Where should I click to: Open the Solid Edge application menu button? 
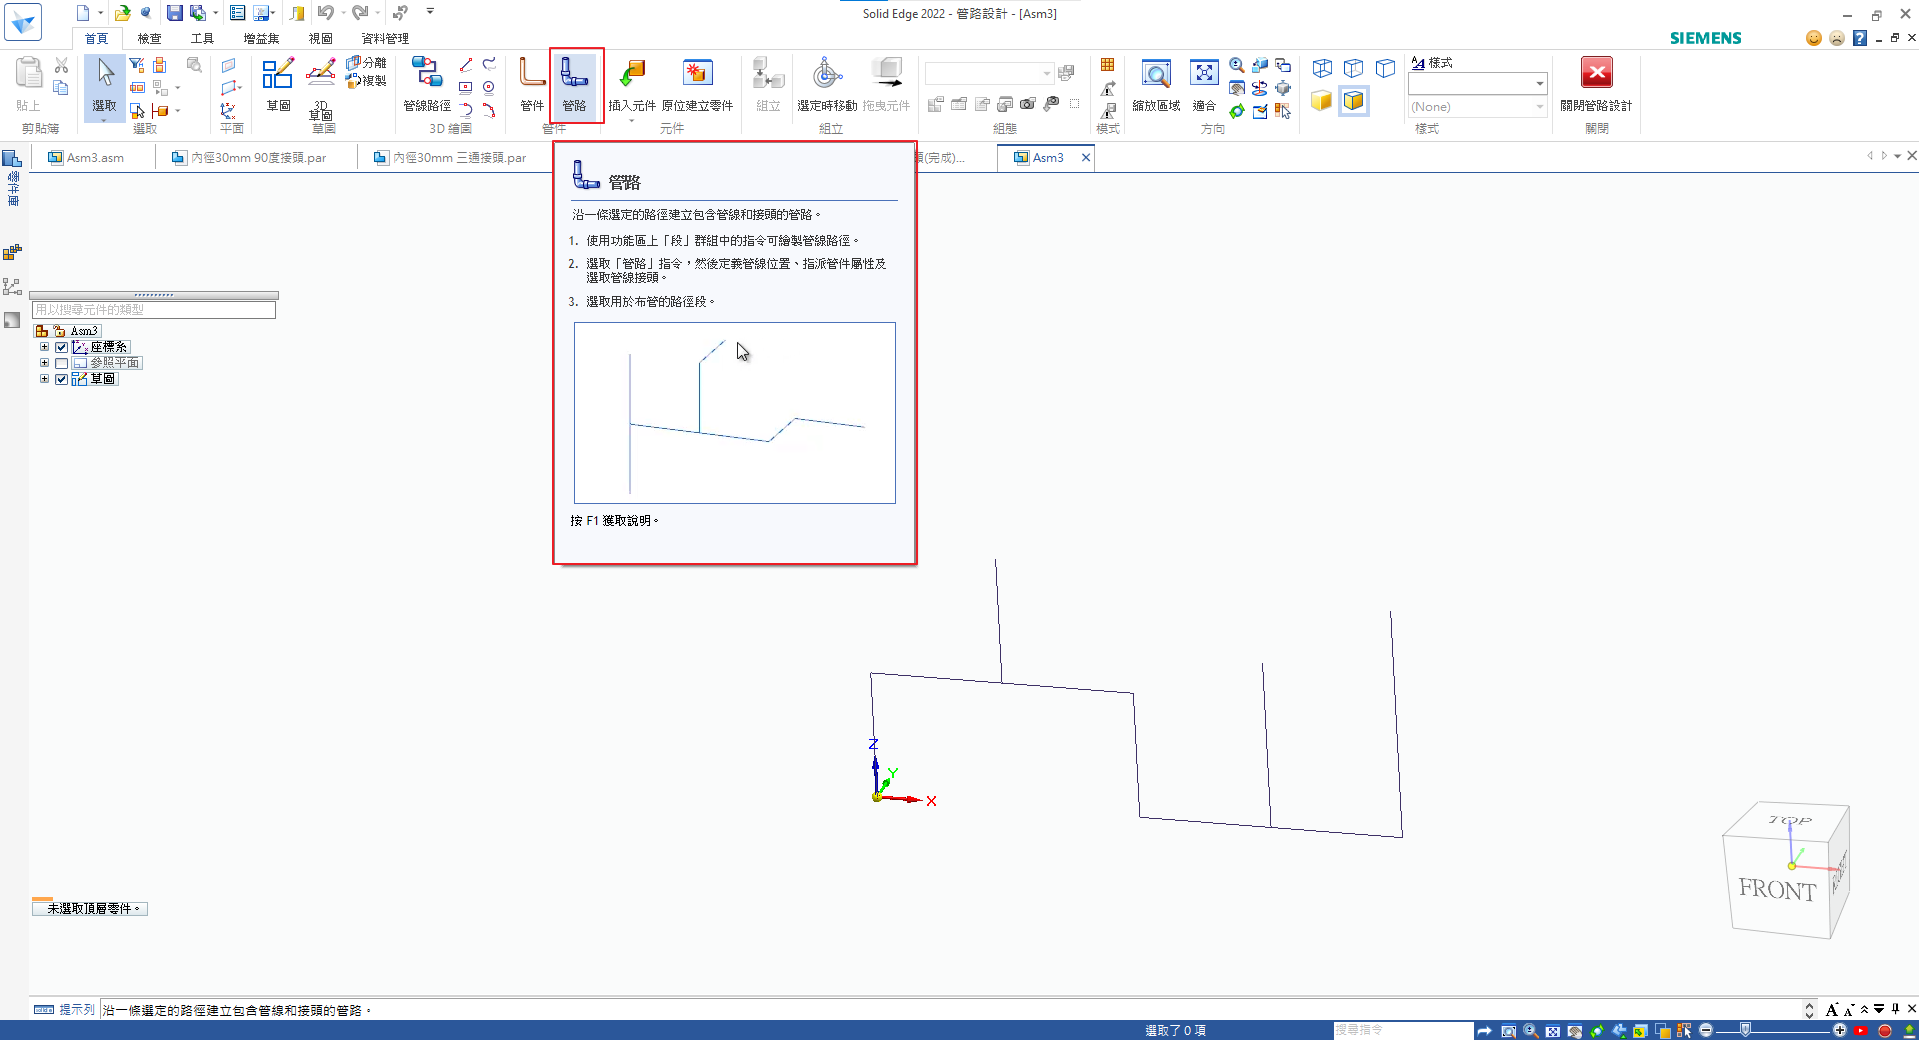(22, 21)
